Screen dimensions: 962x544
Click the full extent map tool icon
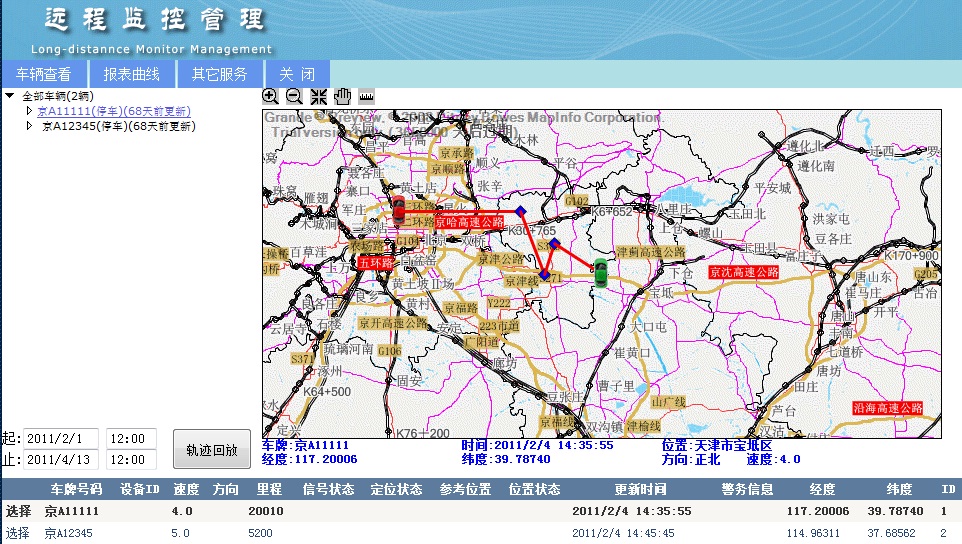point(318,96)
